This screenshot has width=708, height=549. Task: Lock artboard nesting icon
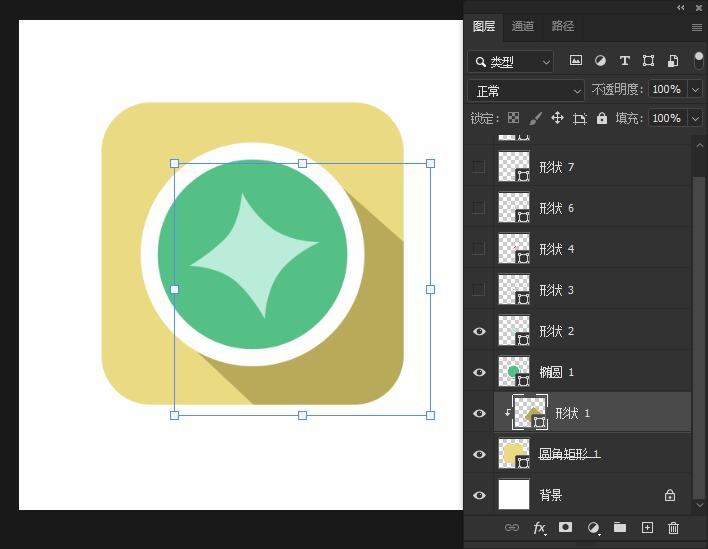click(x=580, y=118)
